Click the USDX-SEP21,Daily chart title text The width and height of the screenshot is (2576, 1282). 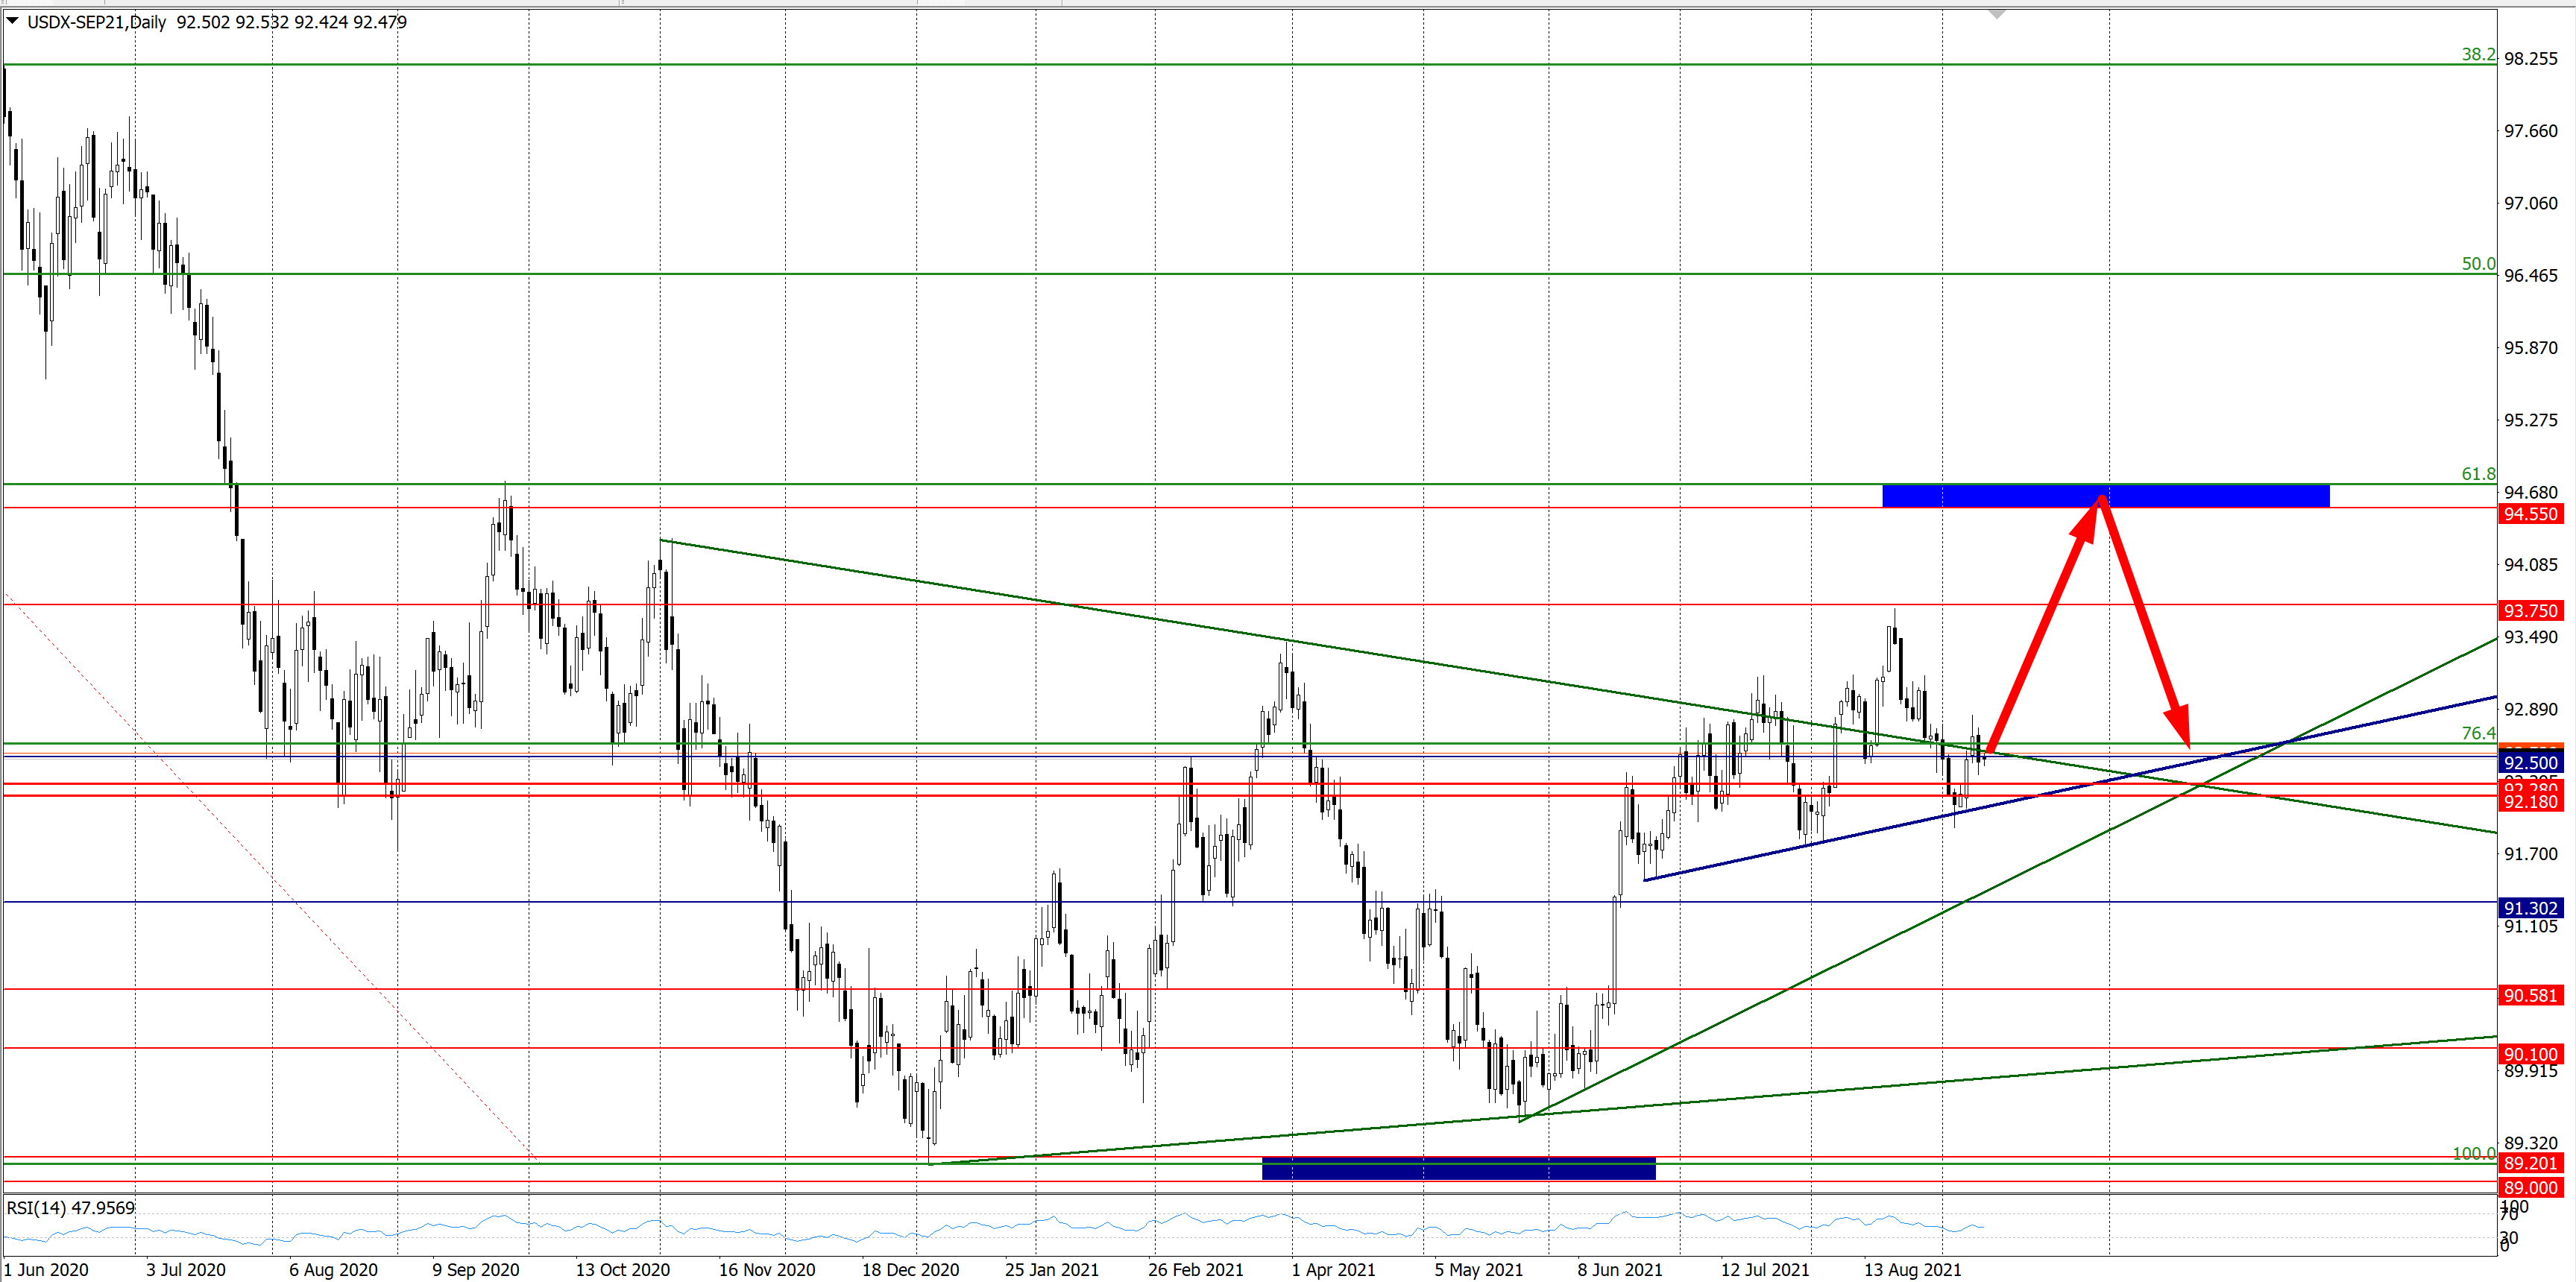tap(97, 22)
